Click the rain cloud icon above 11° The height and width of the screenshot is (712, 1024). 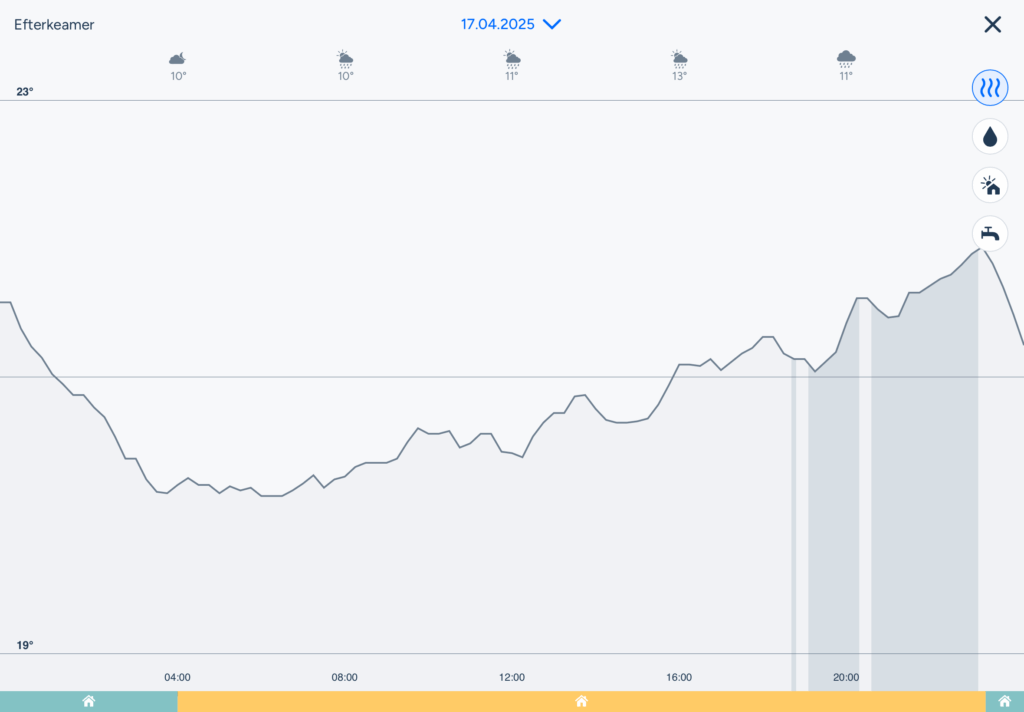(x=846, y=58)
